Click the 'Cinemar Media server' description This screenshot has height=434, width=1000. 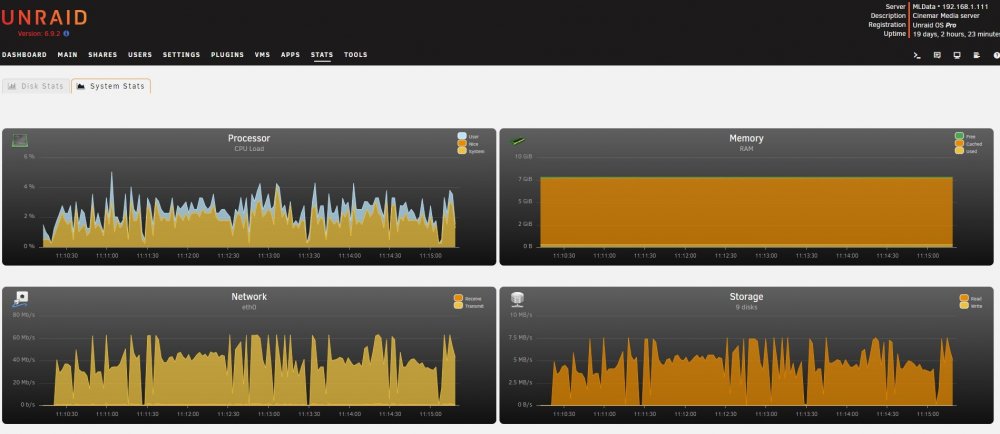point(946,15)
